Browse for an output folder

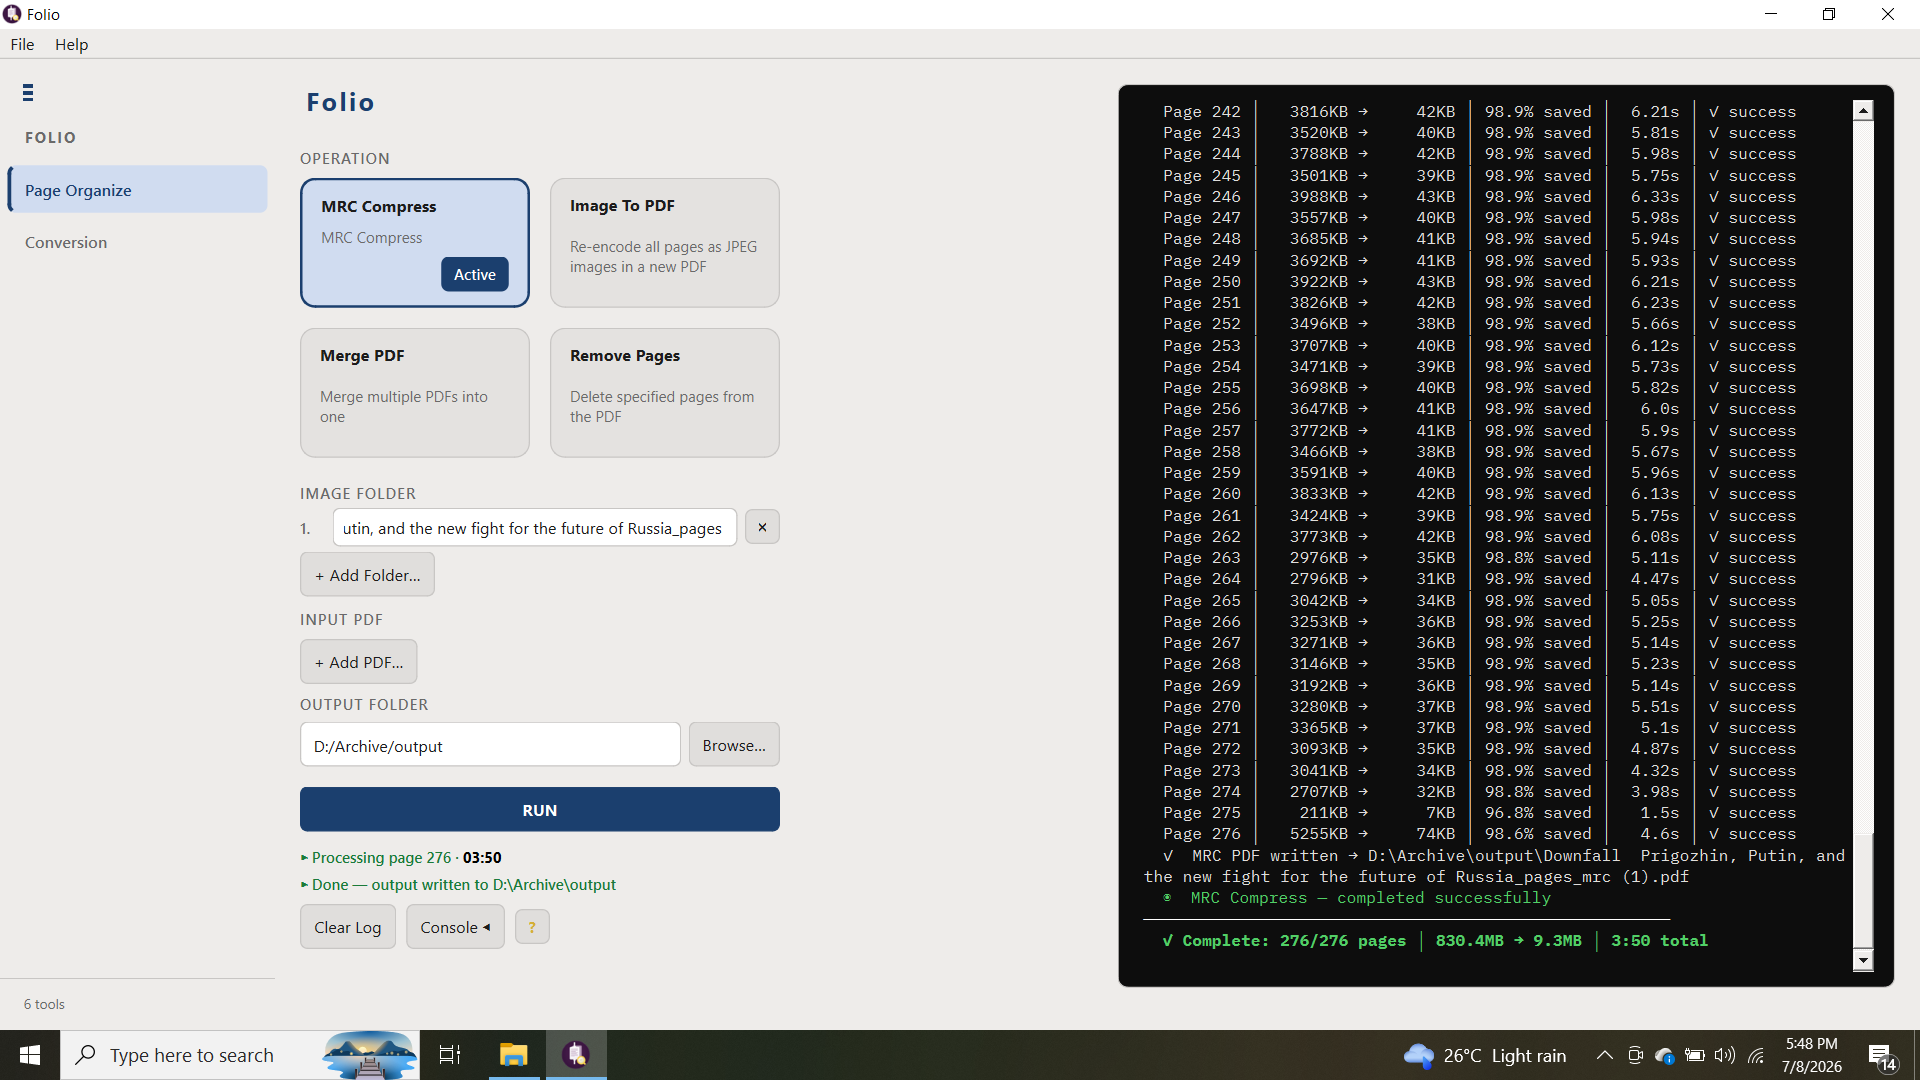click(734, 745)
